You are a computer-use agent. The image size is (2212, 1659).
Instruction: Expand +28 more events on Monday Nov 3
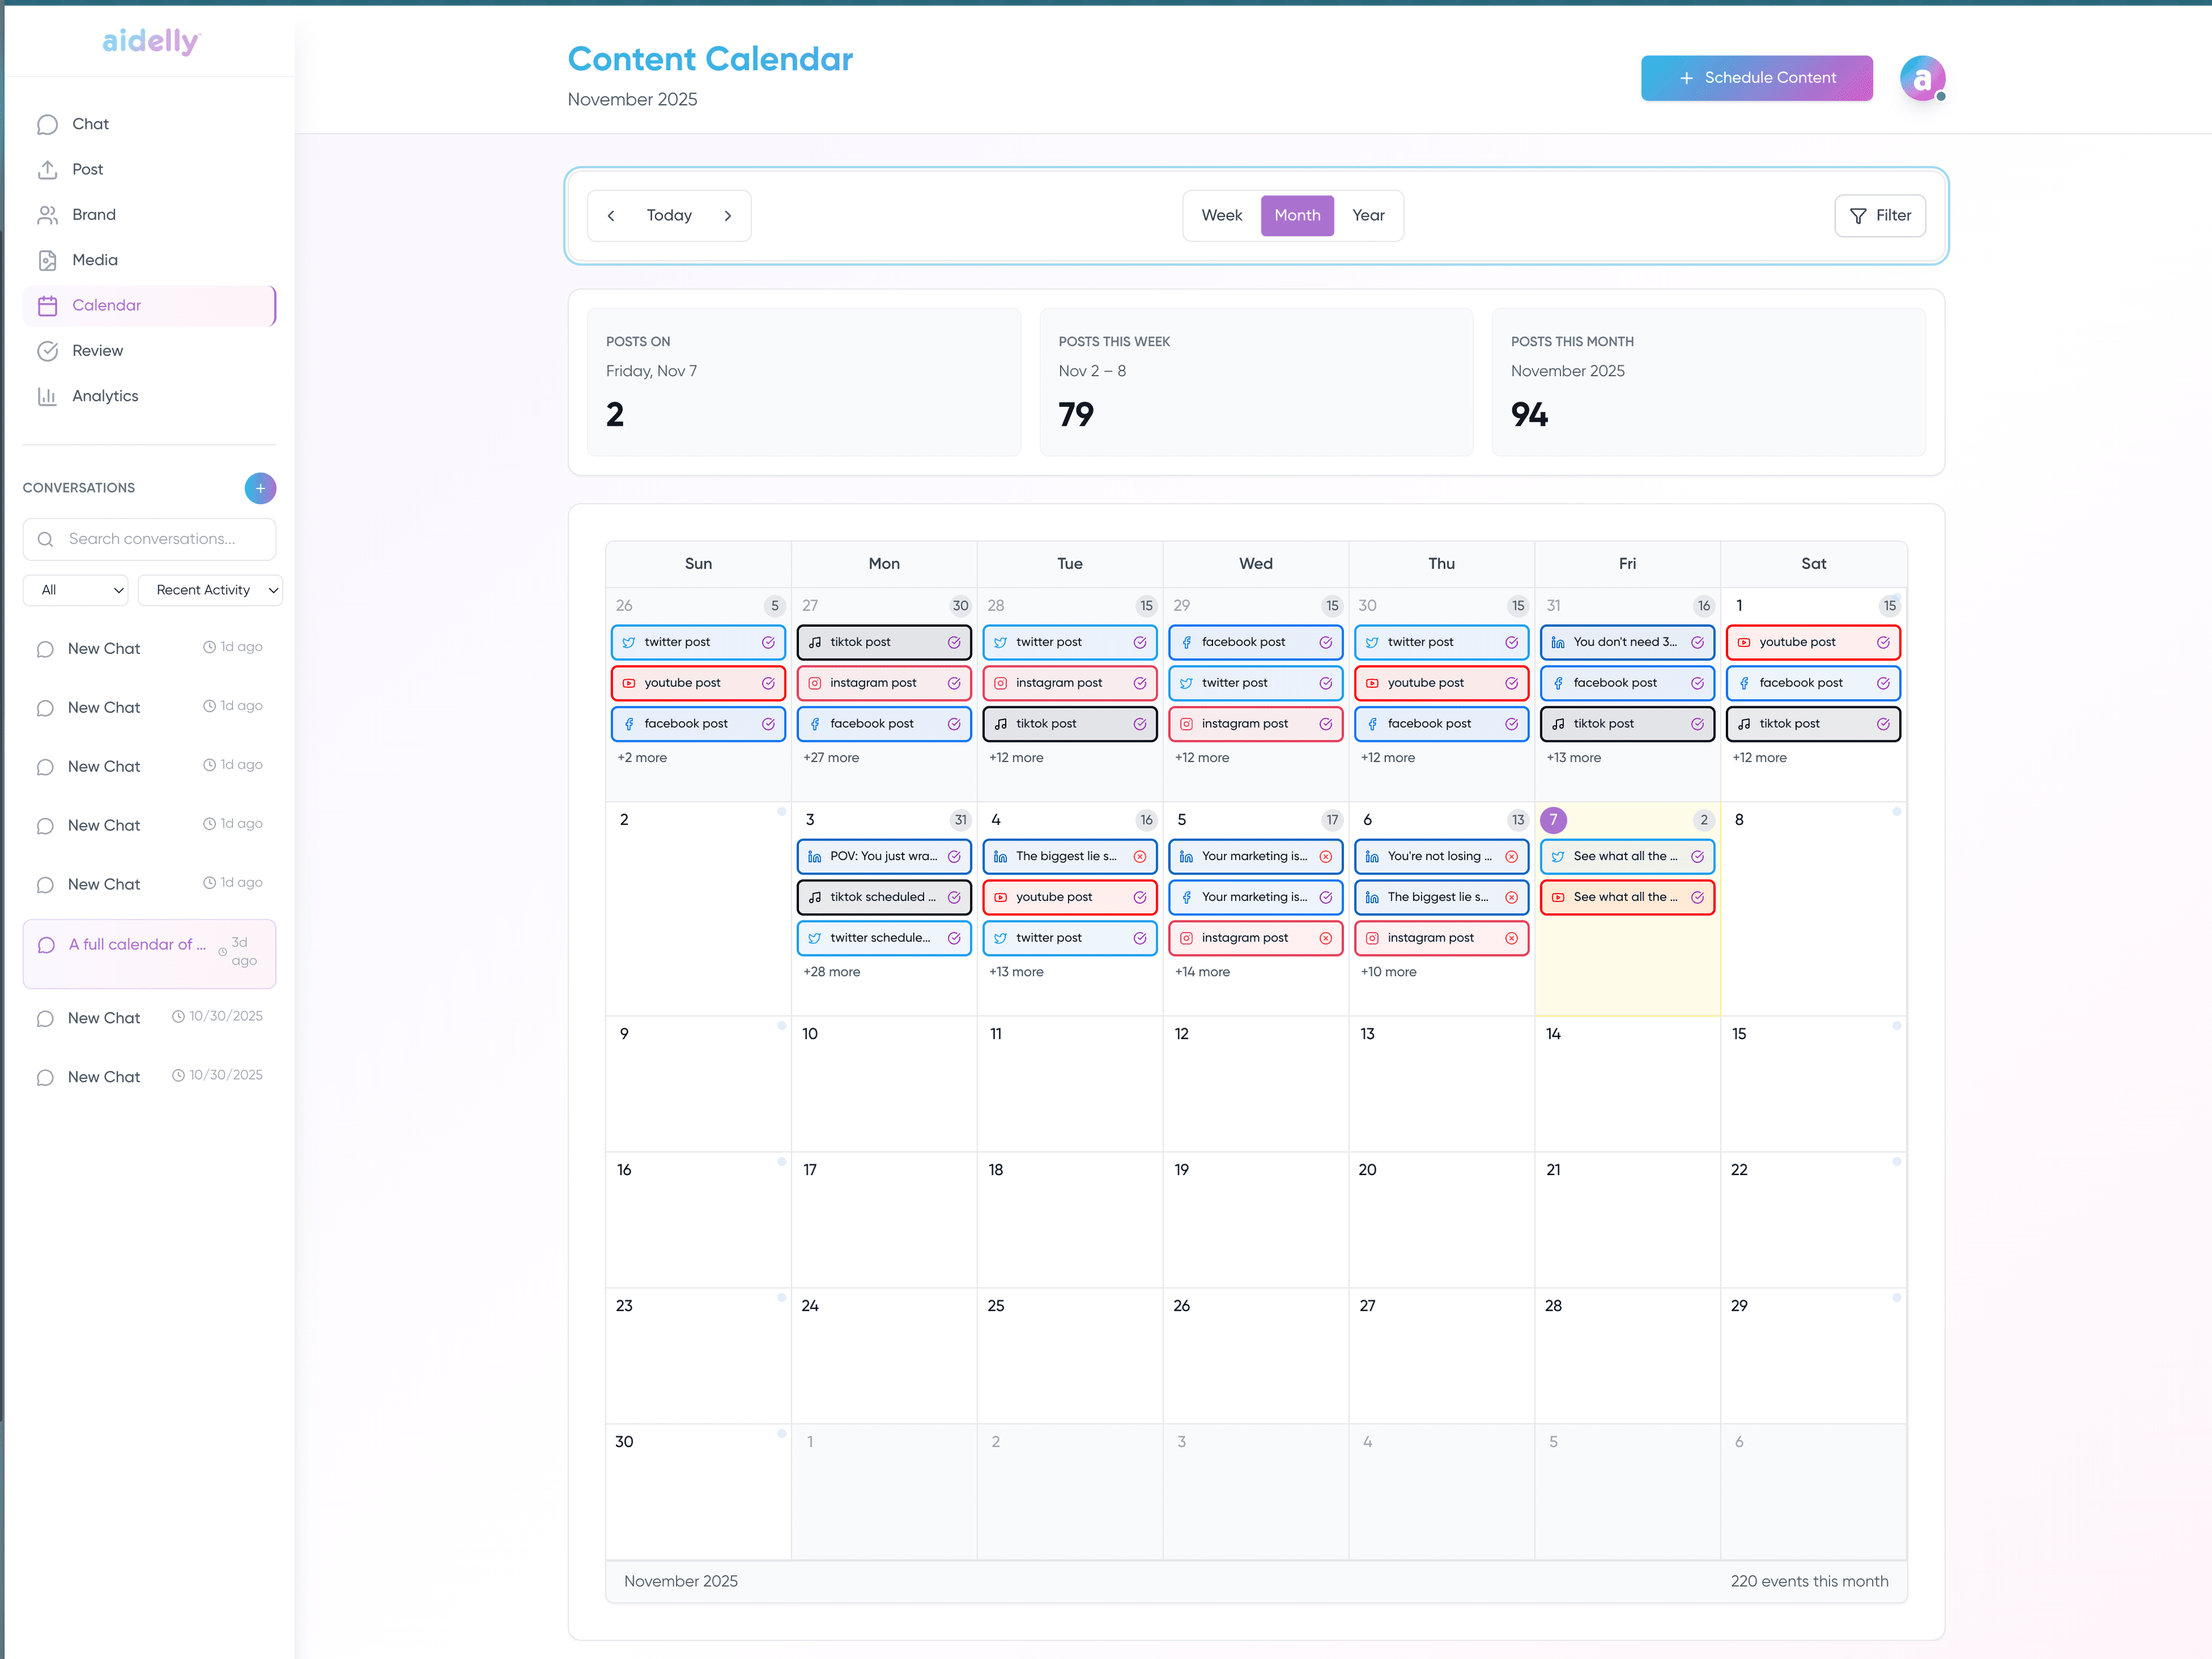click(831, 971)
